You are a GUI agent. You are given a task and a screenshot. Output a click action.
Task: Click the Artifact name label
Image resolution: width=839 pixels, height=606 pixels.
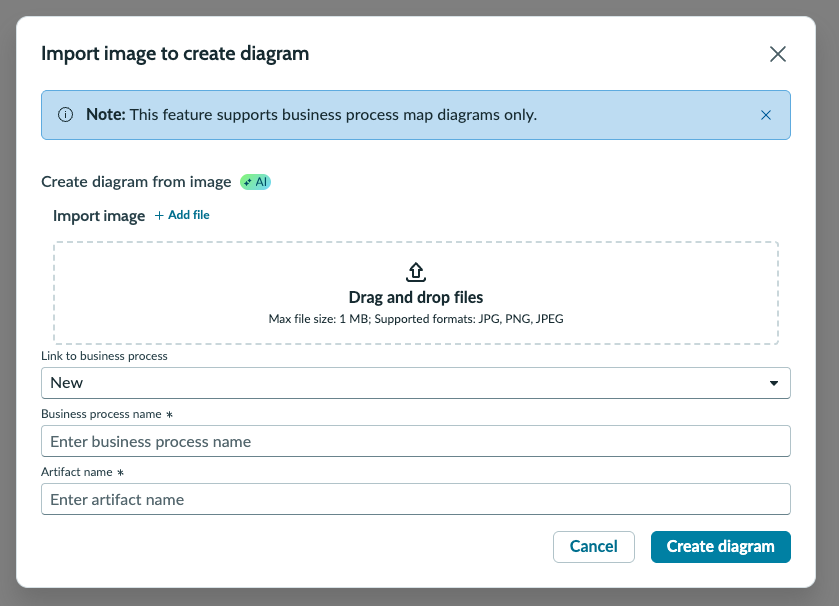click(77, 472)
